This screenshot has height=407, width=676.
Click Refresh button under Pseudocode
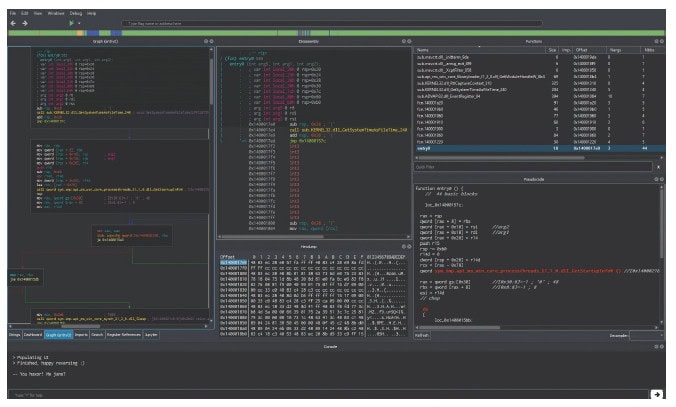click(x=422, y=336)
